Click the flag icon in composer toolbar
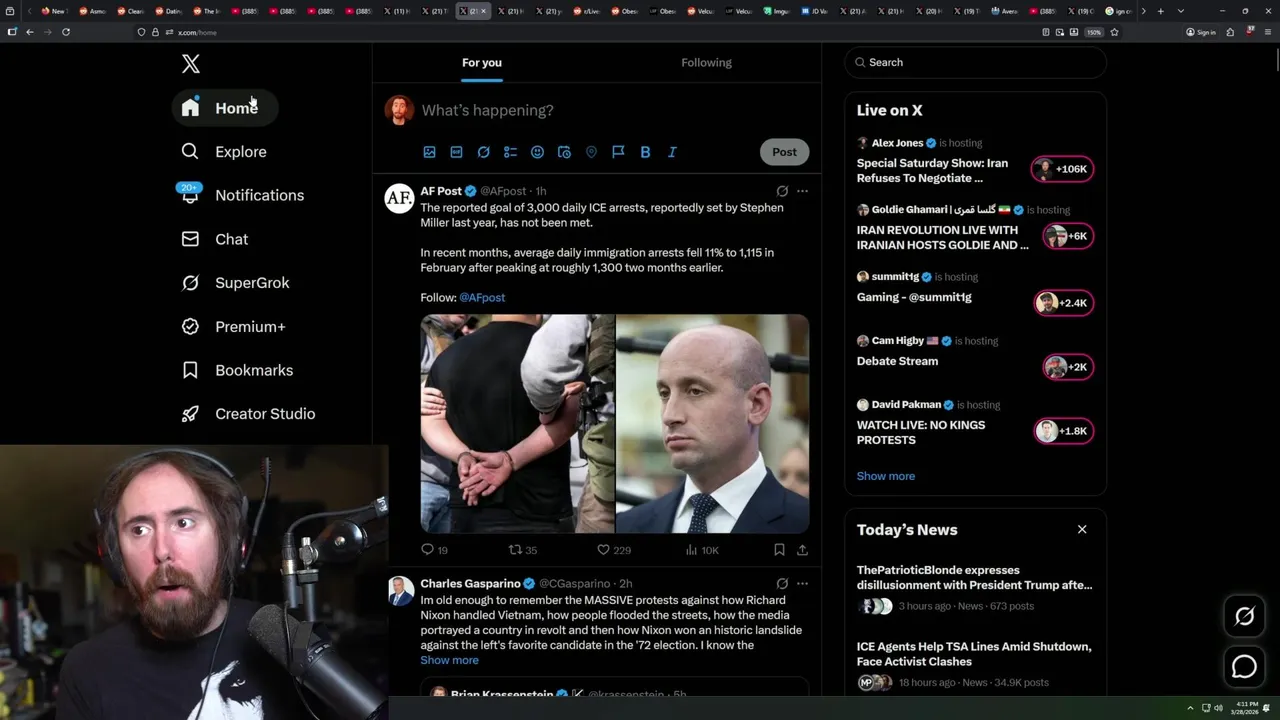The width and height of the screenshot is (1280, 720). [x=618, y=152]
